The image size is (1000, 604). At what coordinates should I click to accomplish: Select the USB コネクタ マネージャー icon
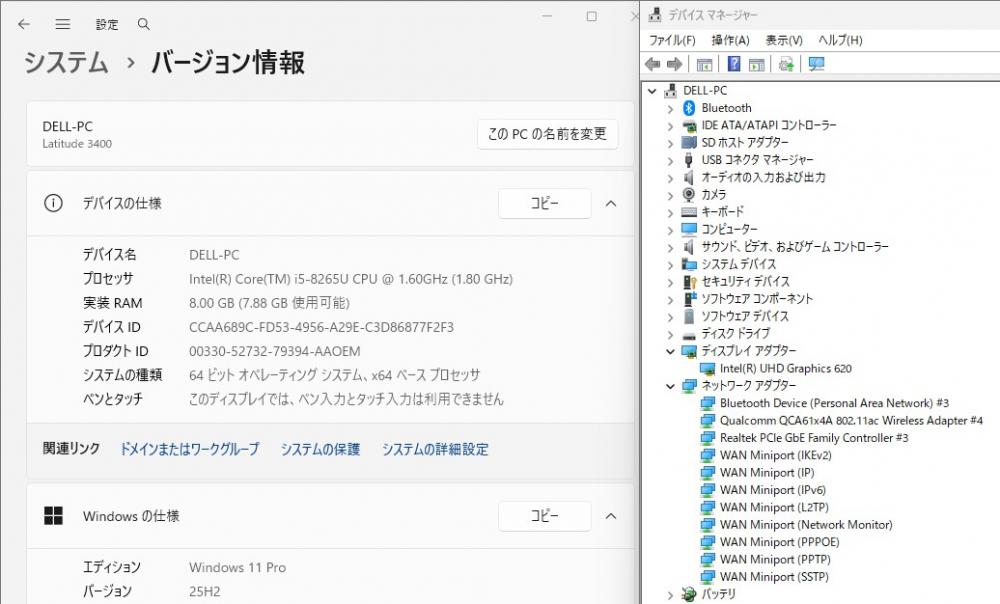[689, 159]
